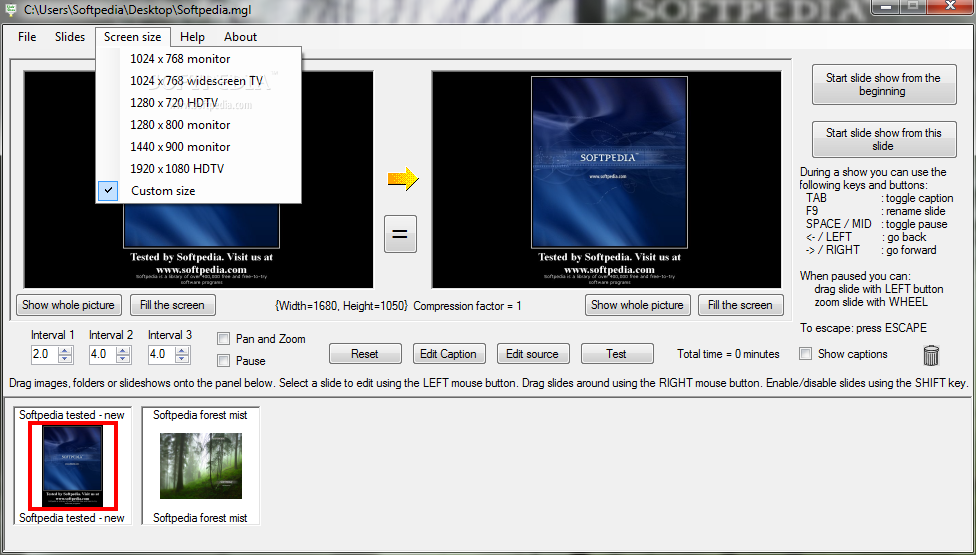The width and height of the screenshot is (976, 555).
Task: Enable the Show captions checkbox
Action: click(805, 353)
